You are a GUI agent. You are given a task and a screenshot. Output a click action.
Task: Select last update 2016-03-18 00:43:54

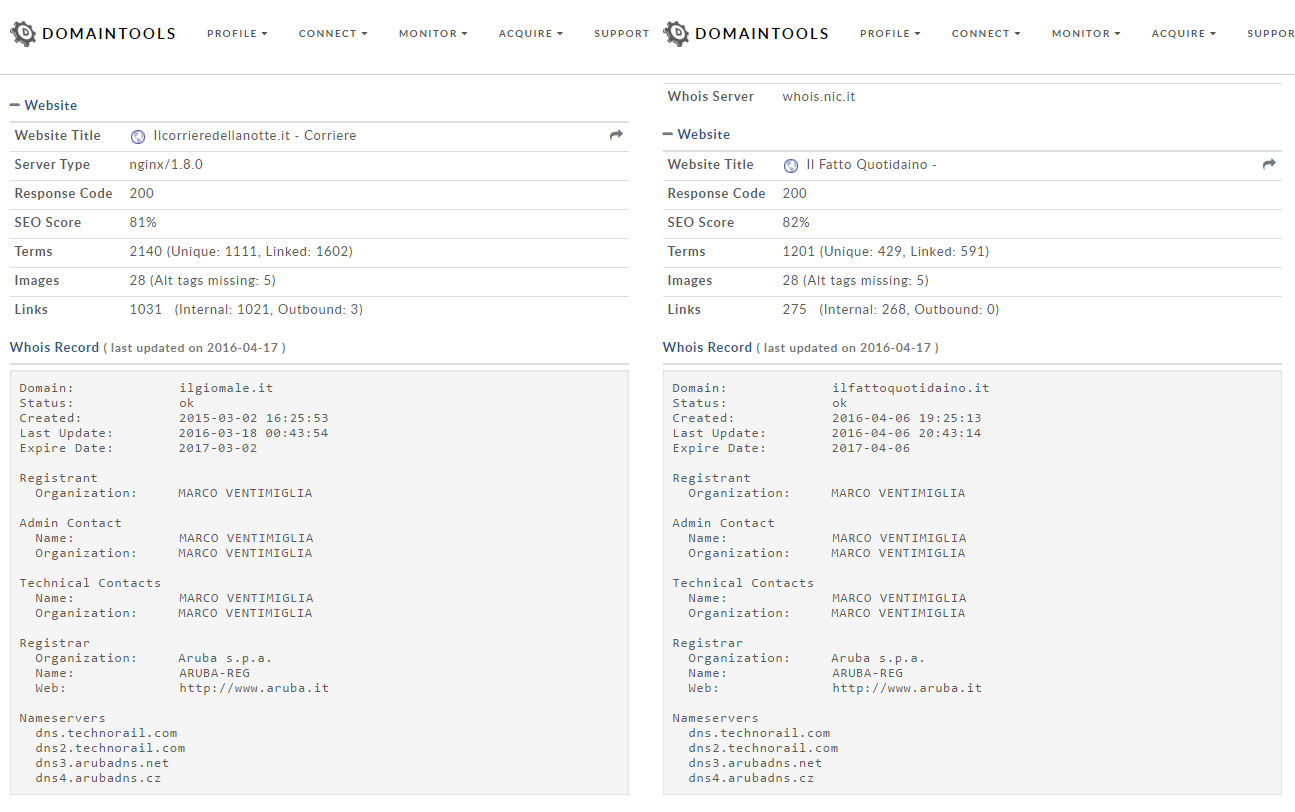point(254,433)
